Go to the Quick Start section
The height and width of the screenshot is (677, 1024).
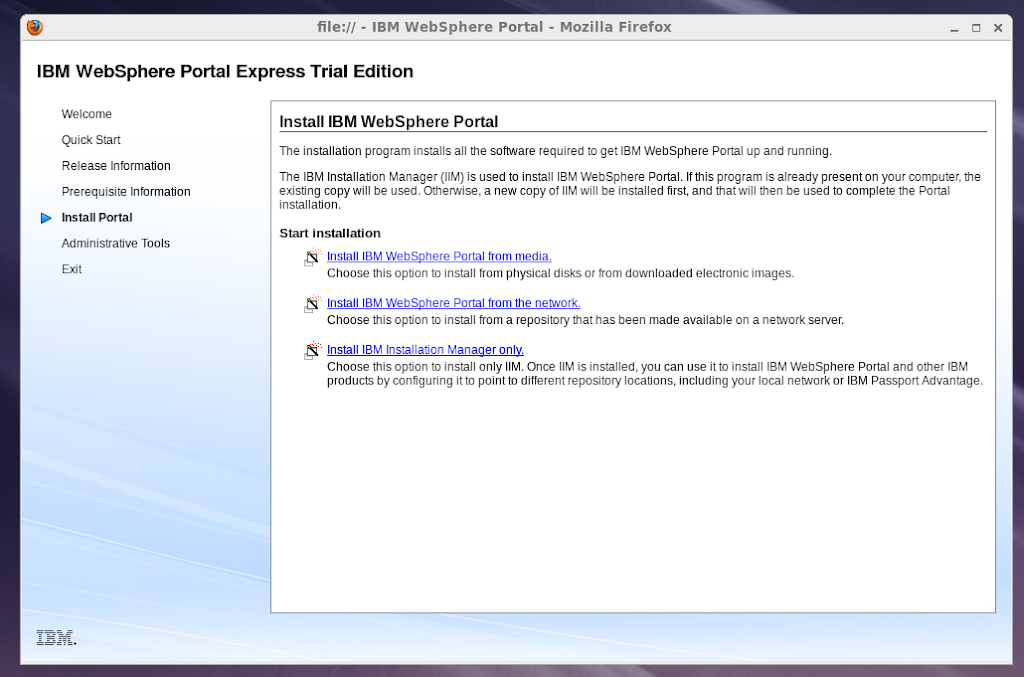coord(91,140)
